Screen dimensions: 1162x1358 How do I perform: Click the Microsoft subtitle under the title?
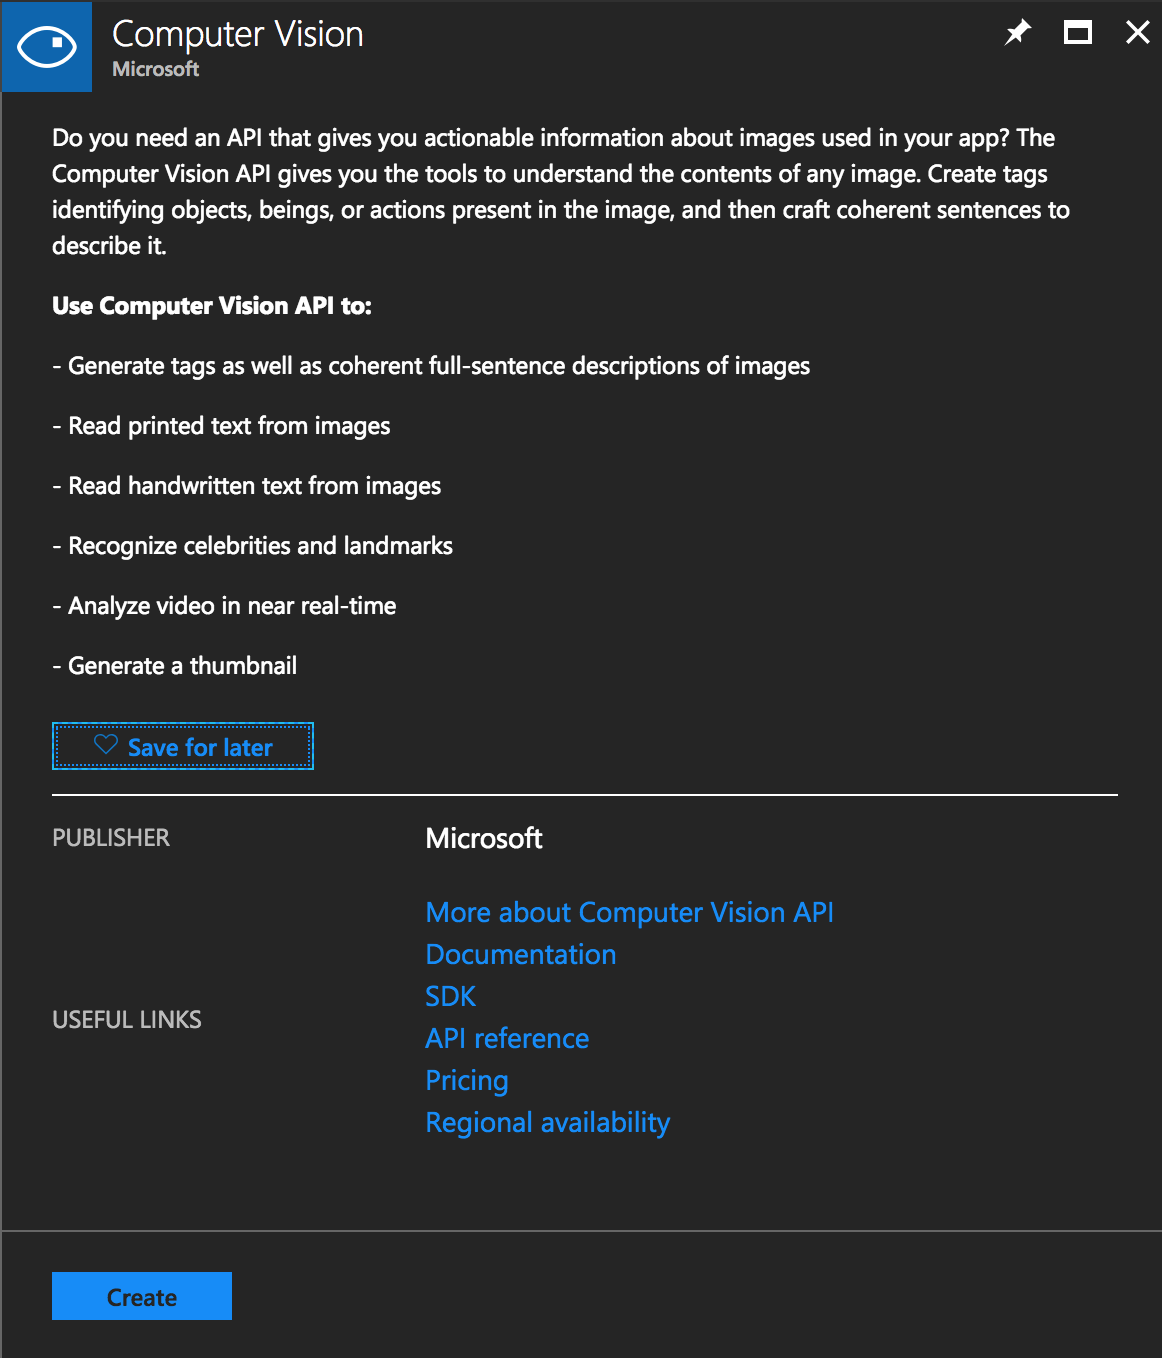[x=155, y=69]
